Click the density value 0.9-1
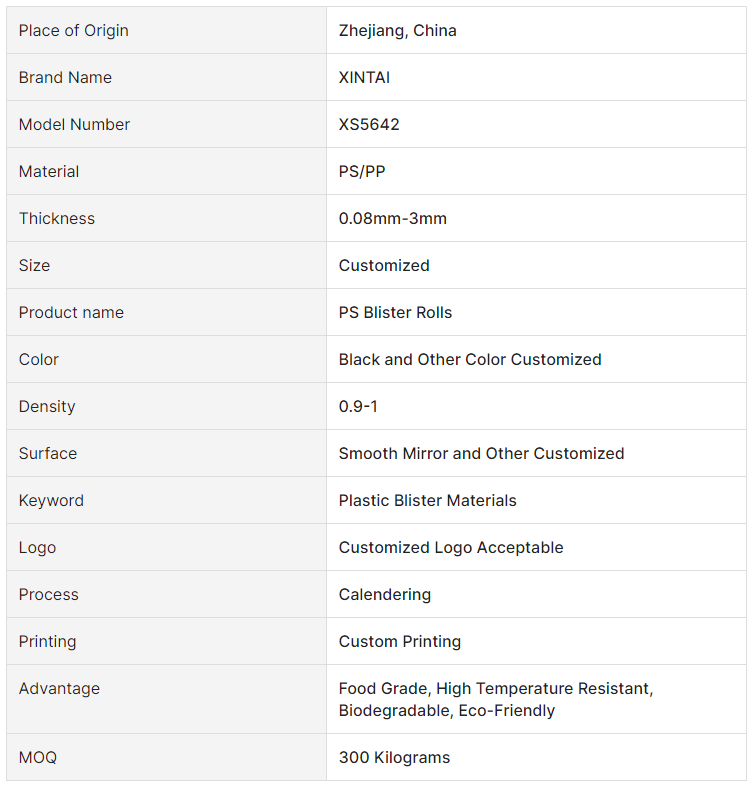753x787 pixels. coord(358,406)
